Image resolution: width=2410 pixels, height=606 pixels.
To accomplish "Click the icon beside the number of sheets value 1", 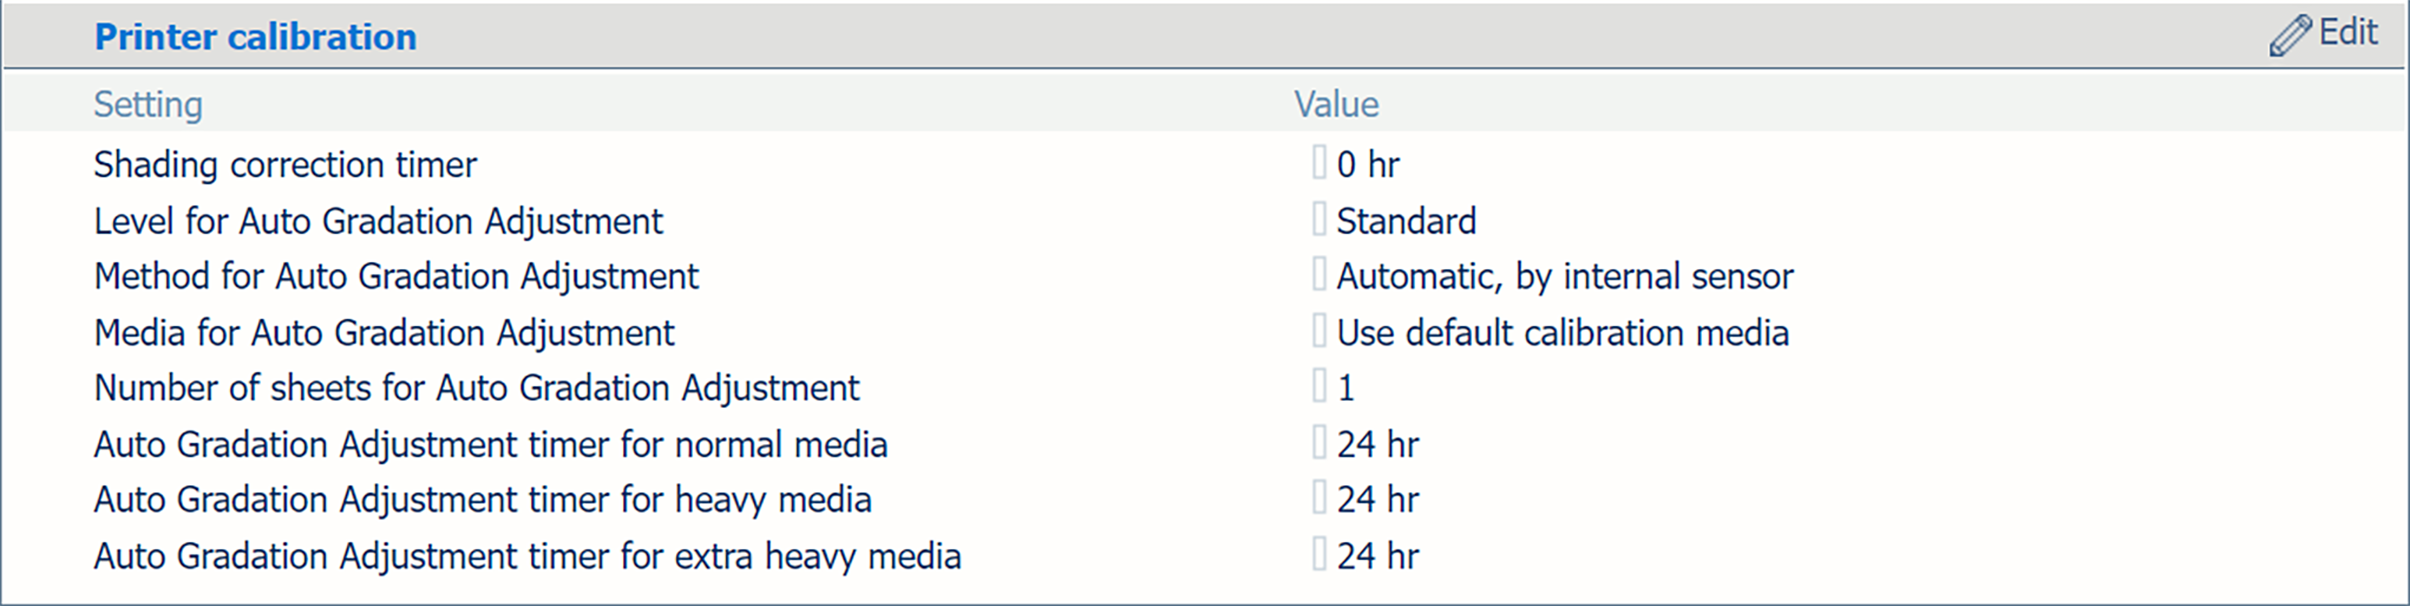I will point(1319,387).
